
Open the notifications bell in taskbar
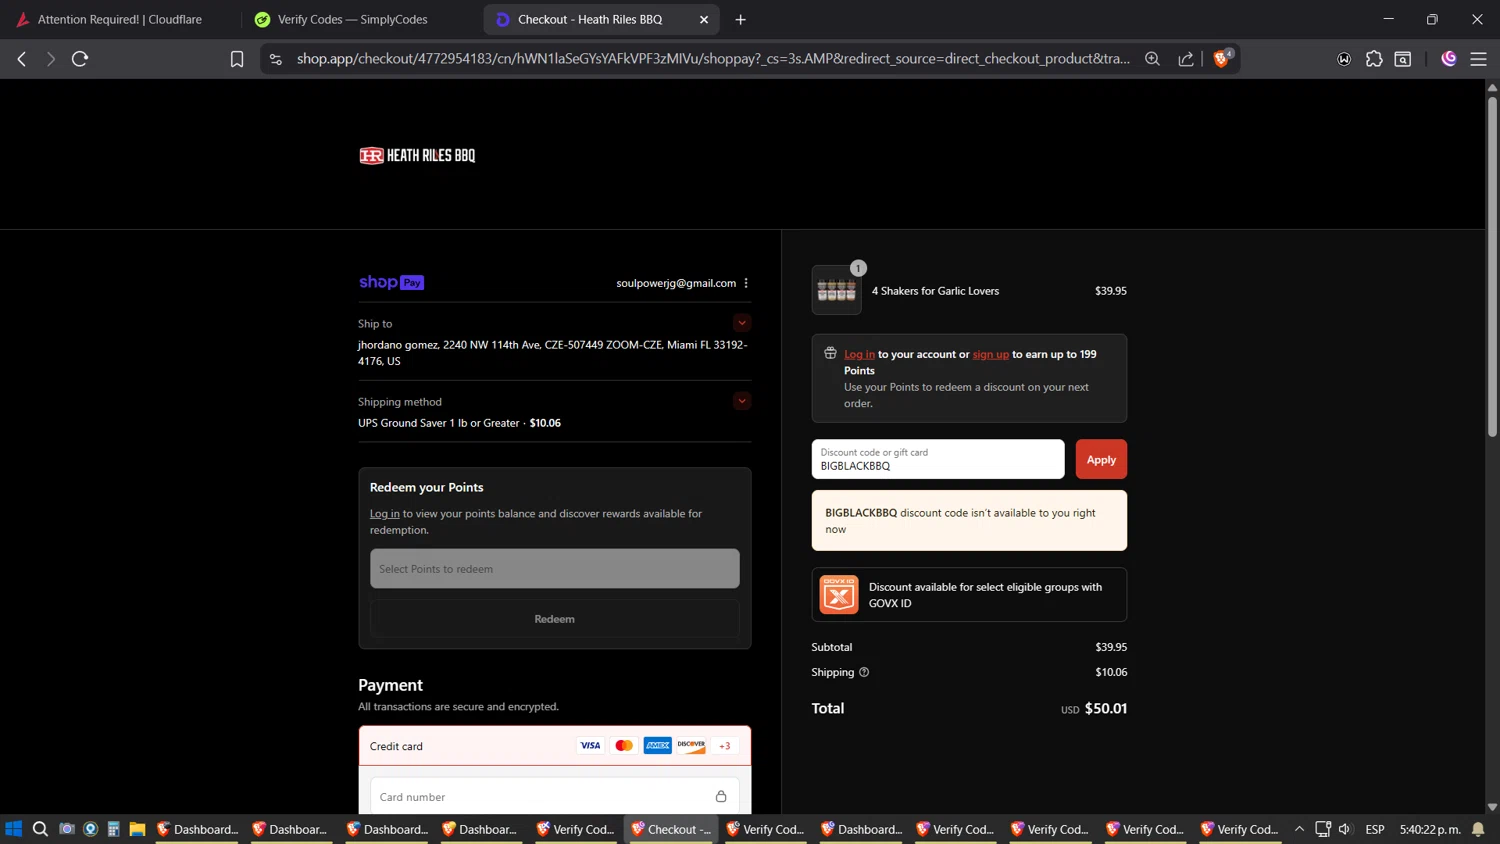(1478, 829)
